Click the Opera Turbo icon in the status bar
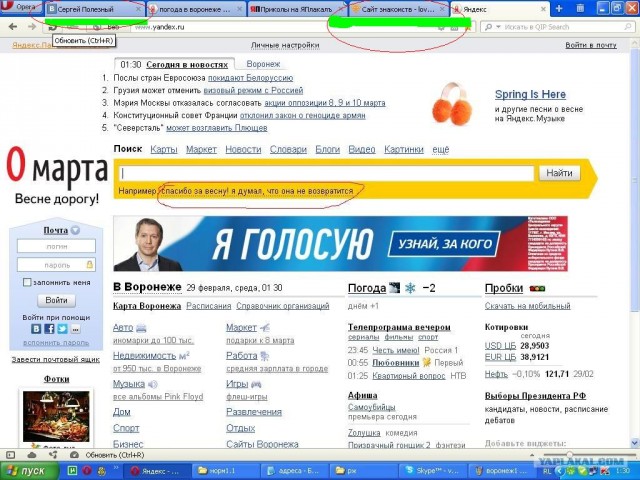 pyautogui.click(x=74, y=455)
